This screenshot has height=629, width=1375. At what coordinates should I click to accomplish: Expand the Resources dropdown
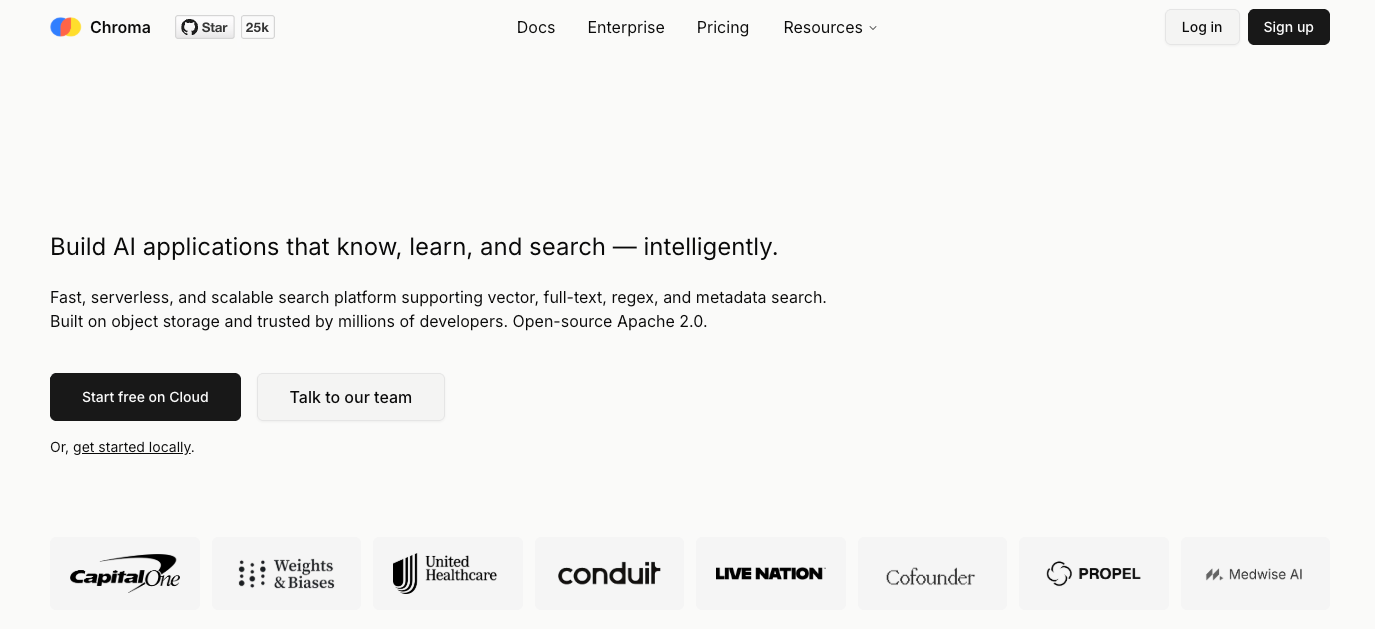(823, 27)
